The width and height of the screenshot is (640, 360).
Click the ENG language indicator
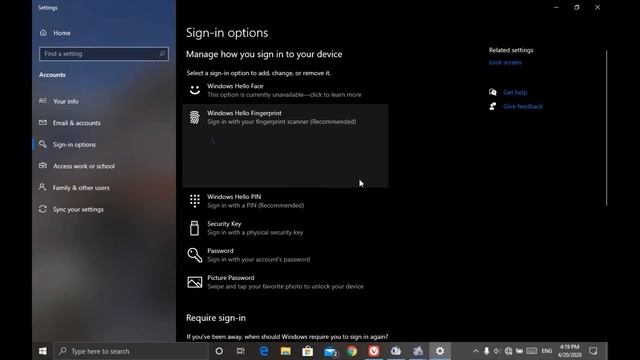(x=547, y=351)
